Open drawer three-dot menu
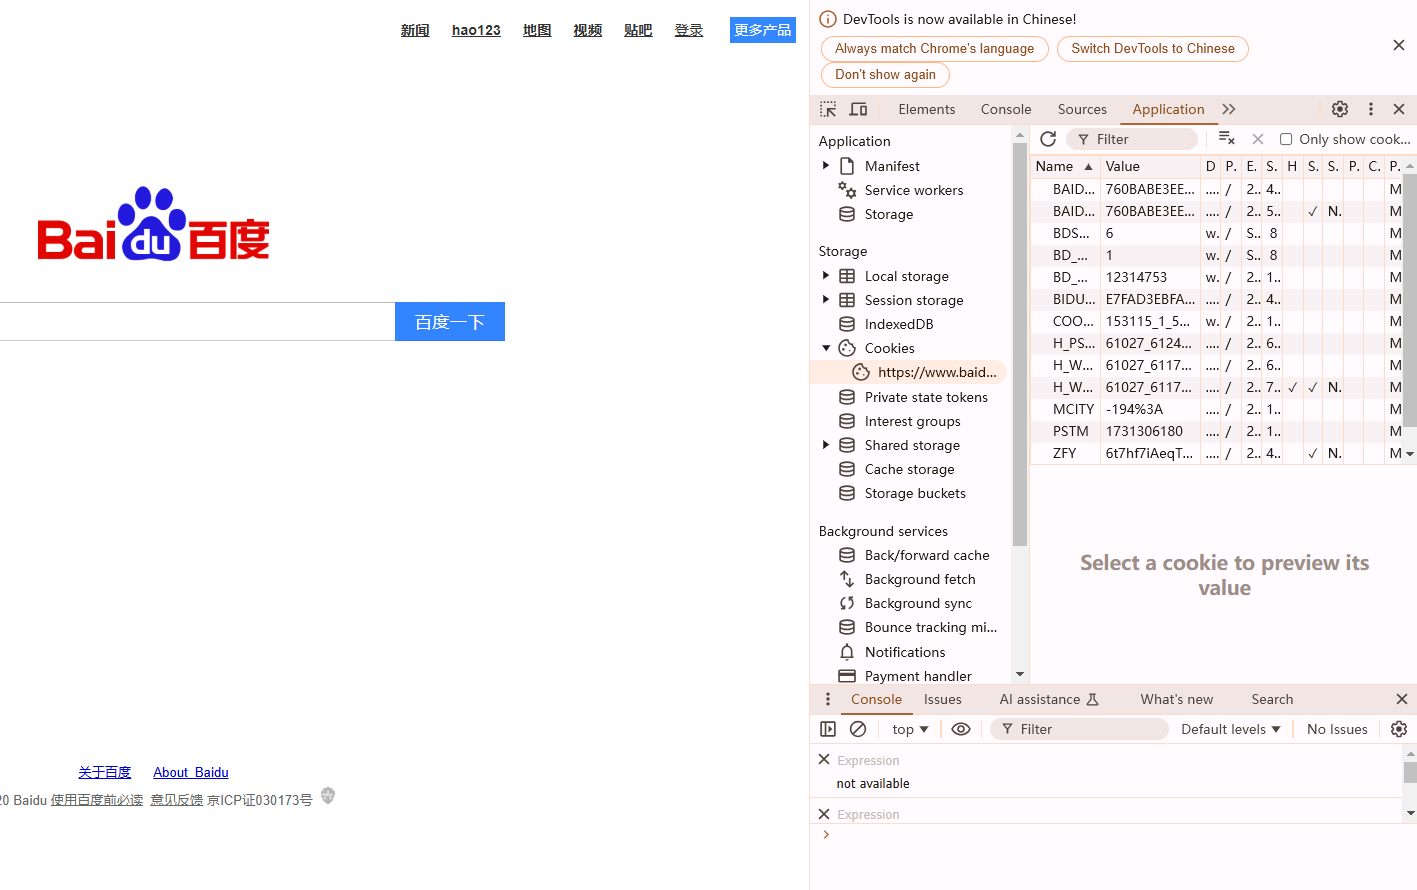This screenshot has height=890, width=1417. click(x=828, y=699)
